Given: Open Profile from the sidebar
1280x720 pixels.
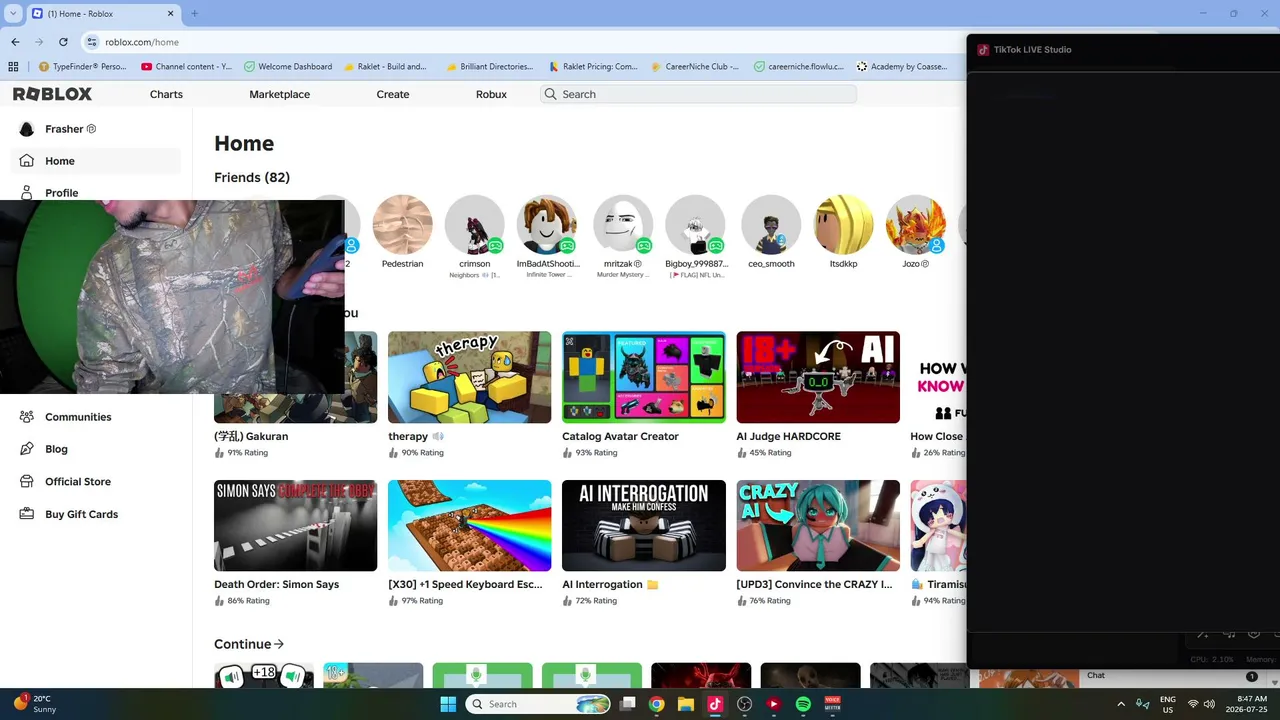Looking at the screenshot, I should (61, 193).
